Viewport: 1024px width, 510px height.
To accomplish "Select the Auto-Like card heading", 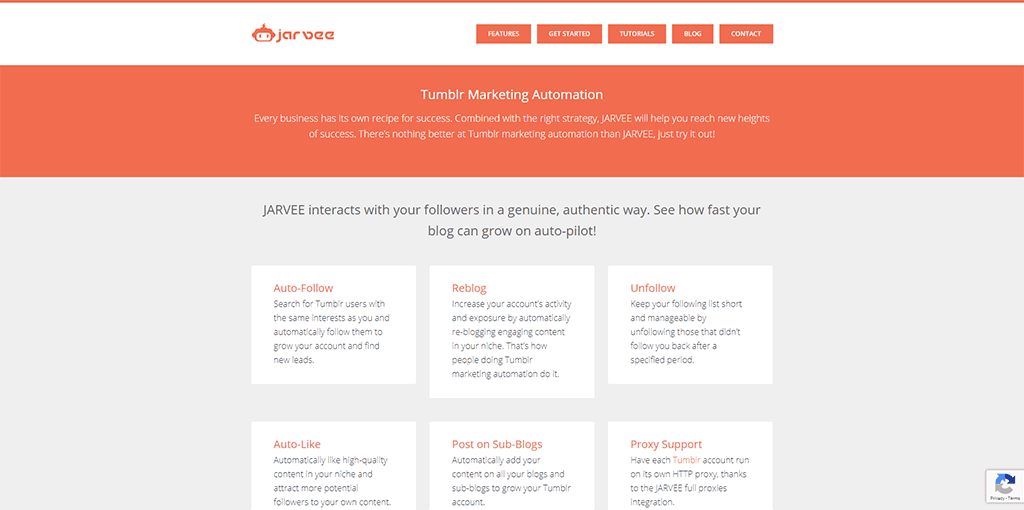I will tap(296, 444).
